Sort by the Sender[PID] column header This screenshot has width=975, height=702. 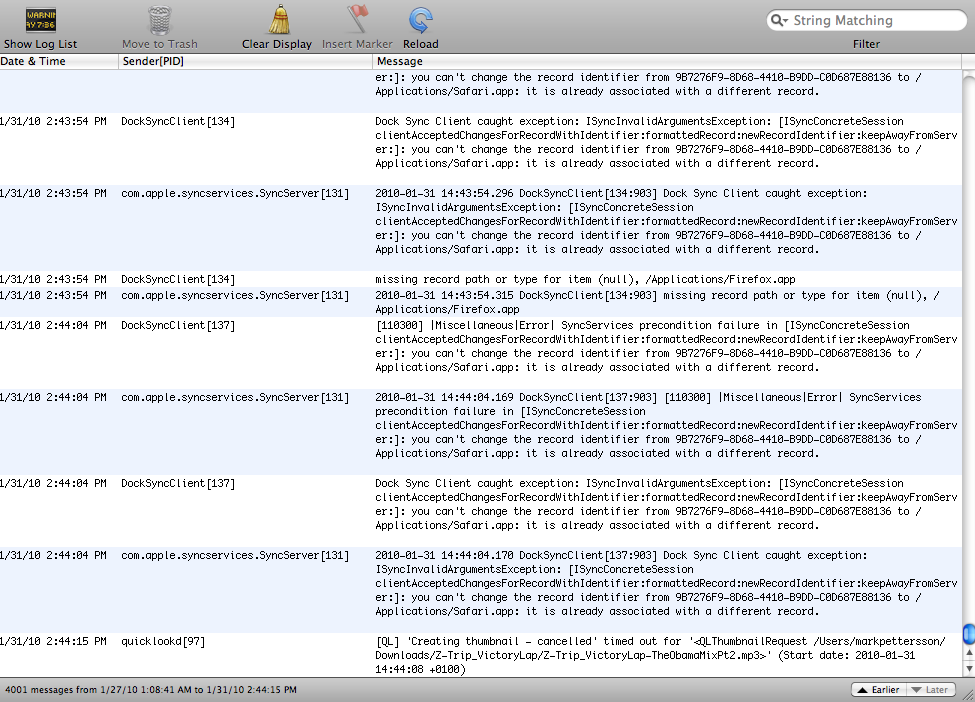(246, 61)
